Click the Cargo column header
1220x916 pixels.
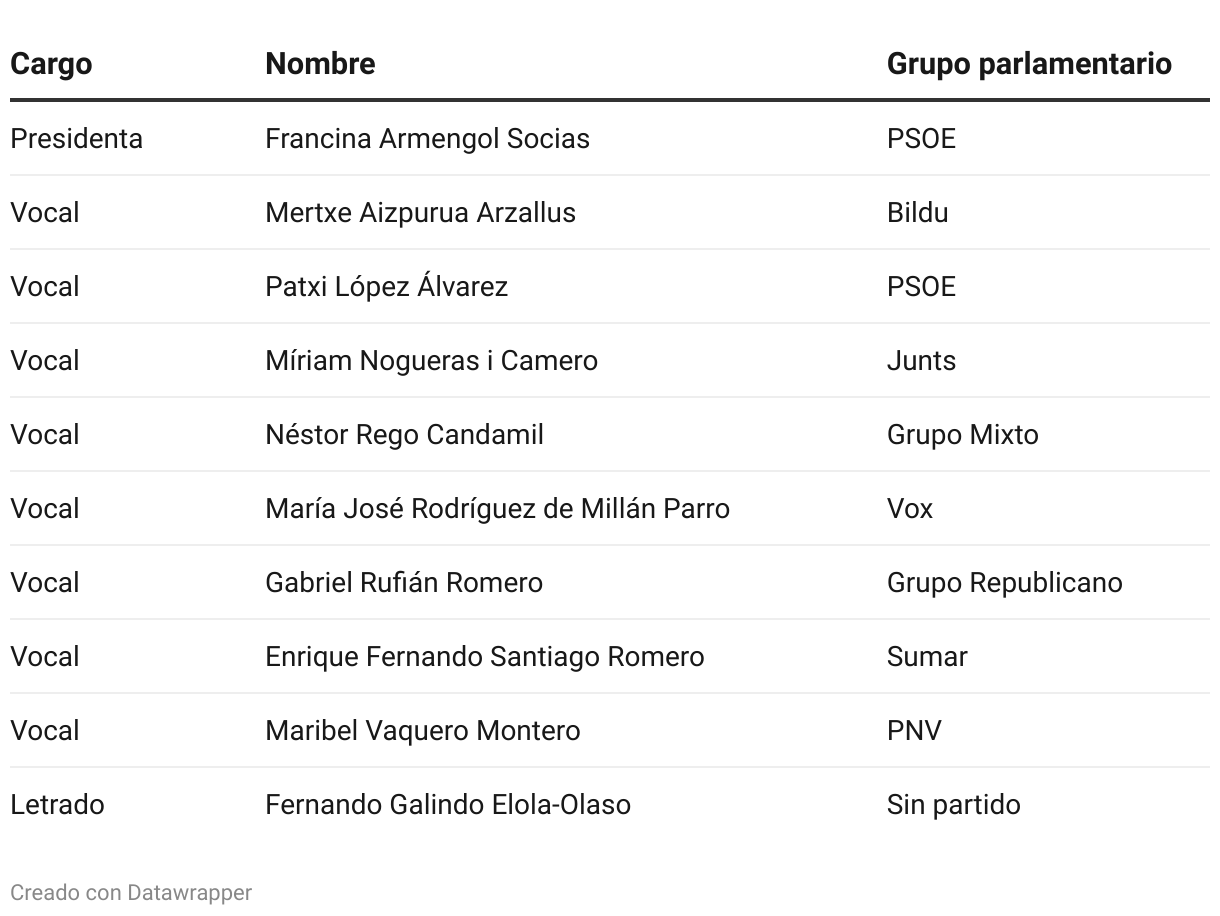coord(51,64)
